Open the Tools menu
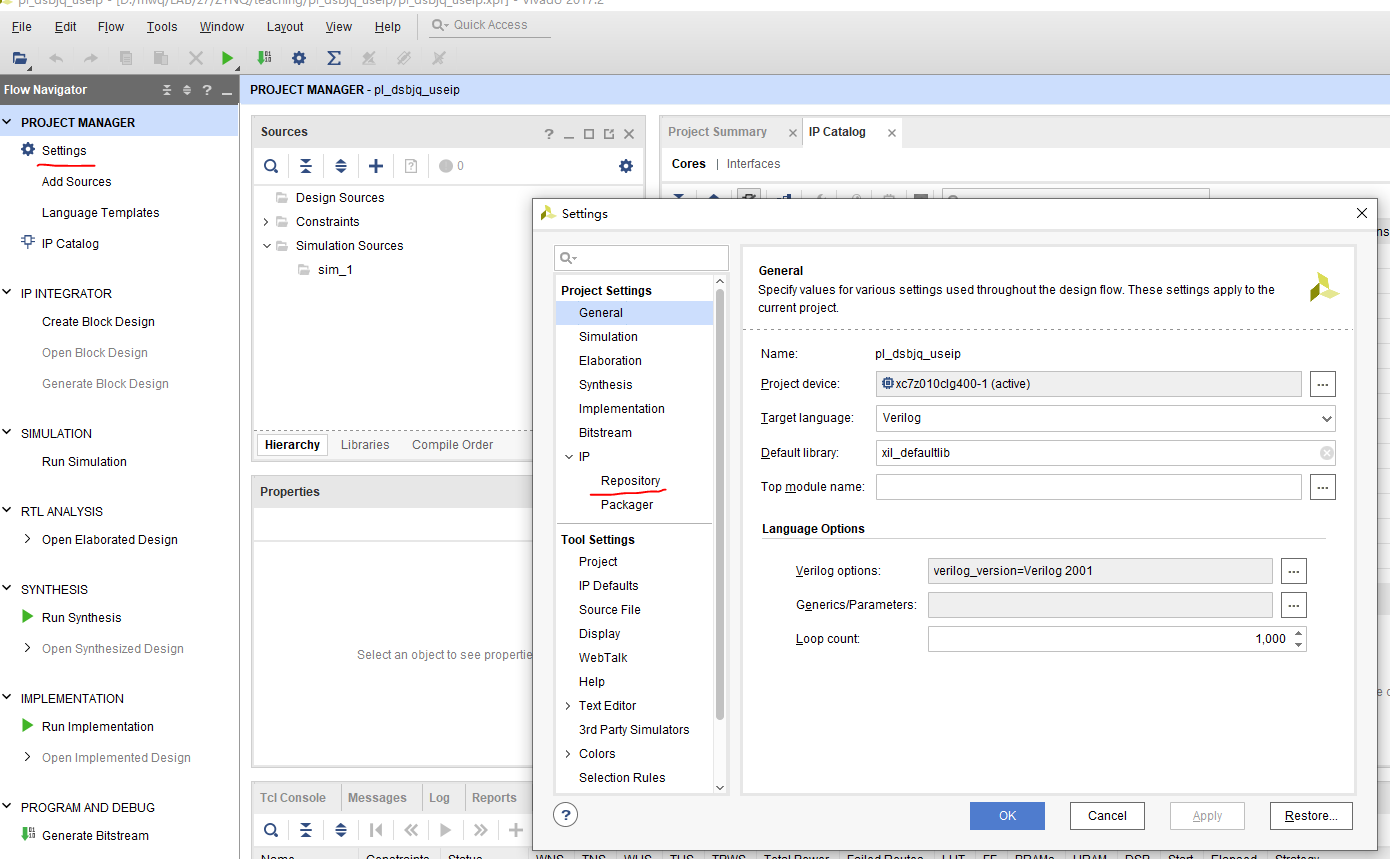The width and height of the screenshot is (1390, 859). tap(162, 27)
